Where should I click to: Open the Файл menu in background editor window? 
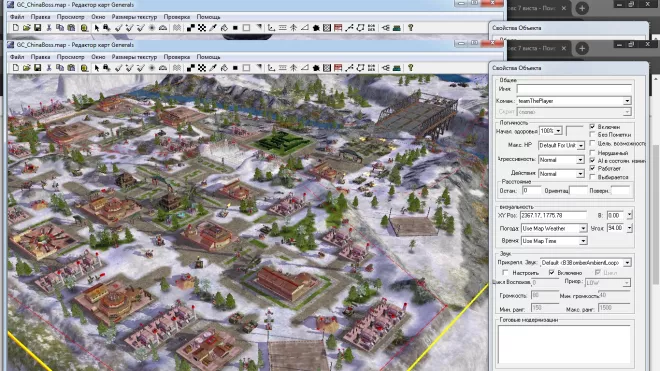17,17
